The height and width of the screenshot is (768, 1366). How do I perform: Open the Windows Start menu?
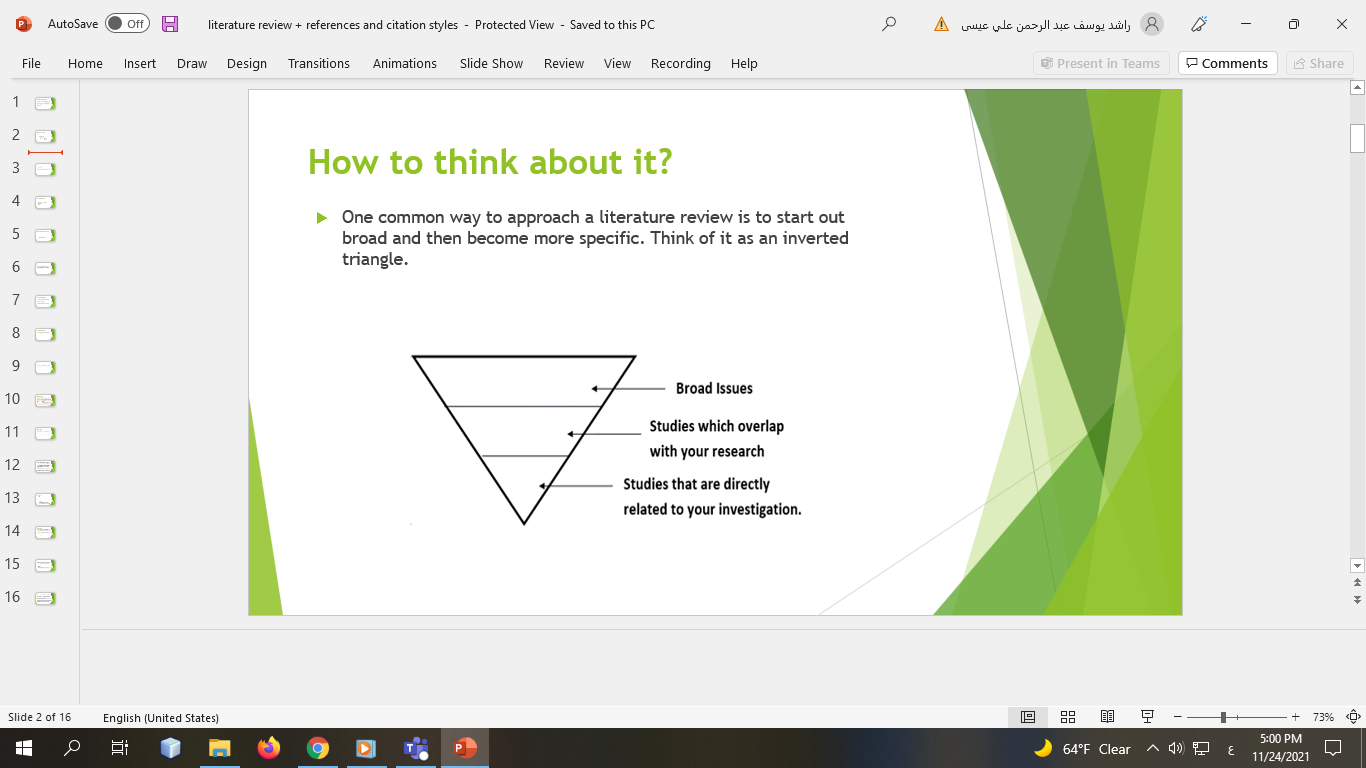coord(24,748)
